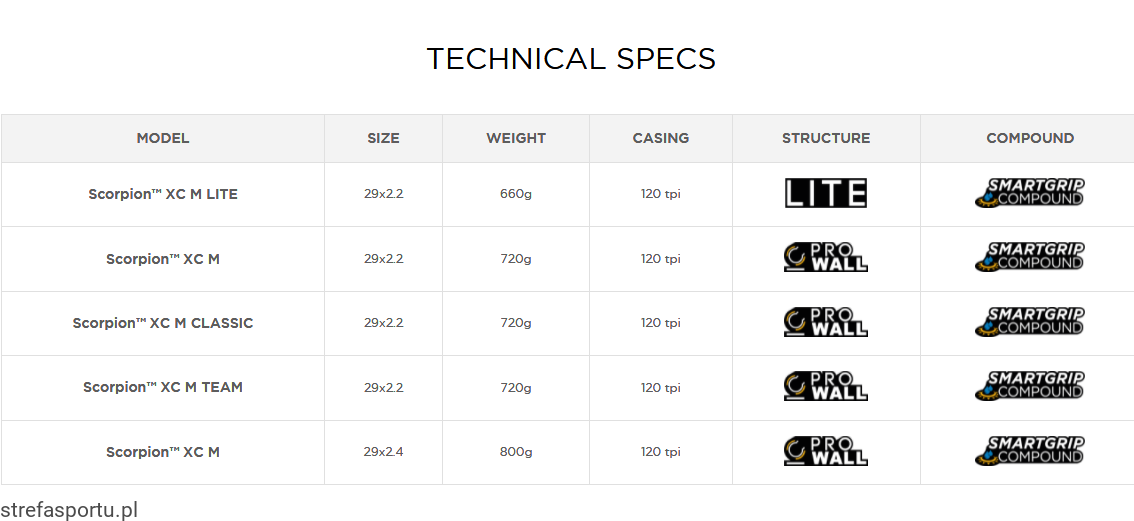The image size is (1134, 521).
Task: Click the 800g weight cell
Action: 516,452
